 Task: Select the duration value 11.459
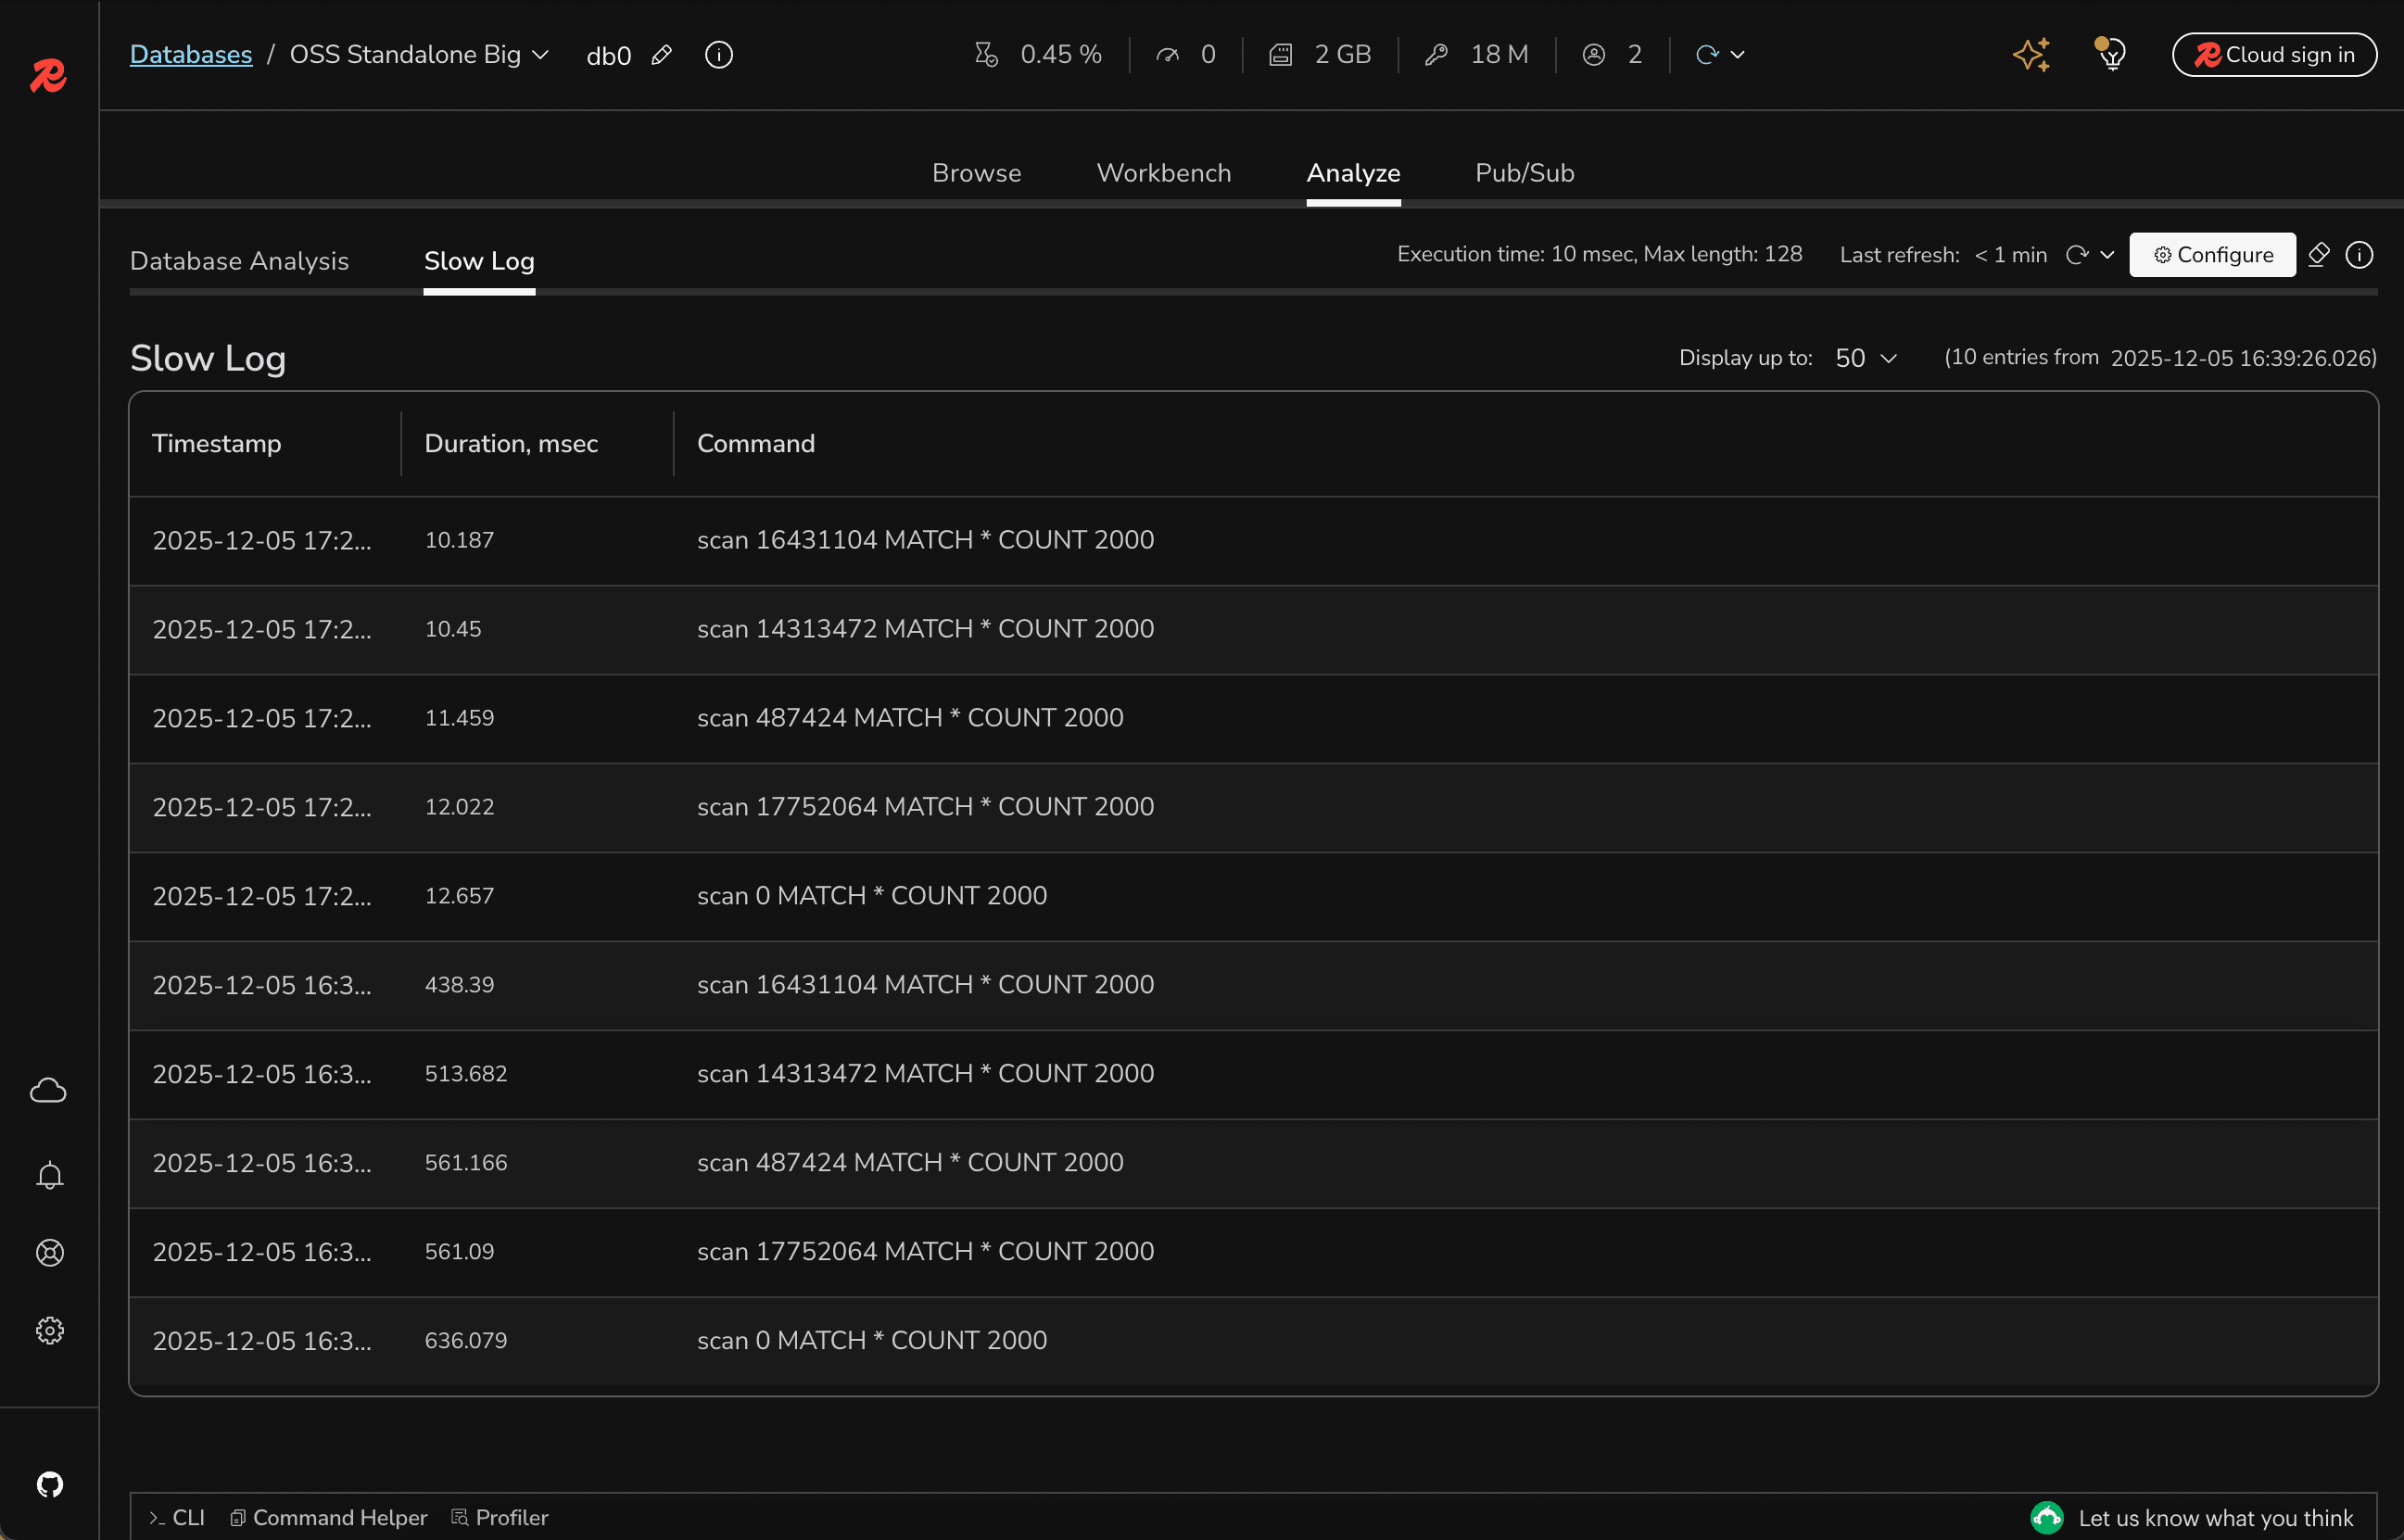coord(459,718)
